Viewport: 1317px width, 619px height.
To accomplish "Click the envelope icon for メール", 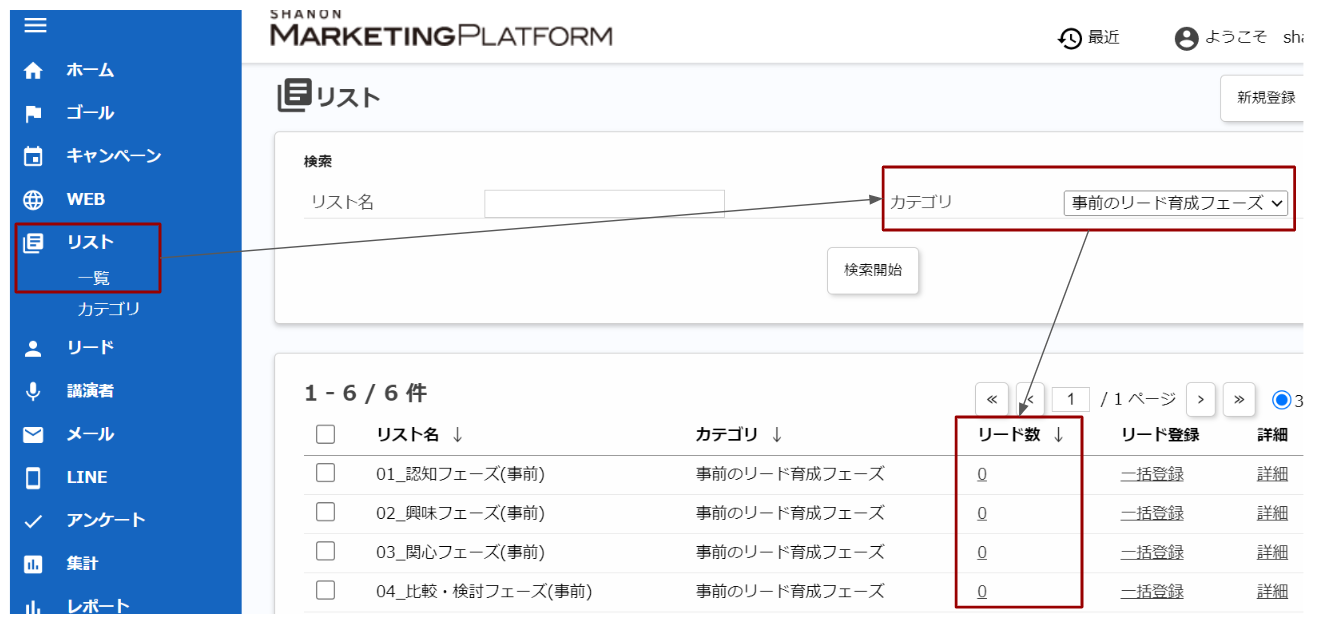I will pos(33,434).
